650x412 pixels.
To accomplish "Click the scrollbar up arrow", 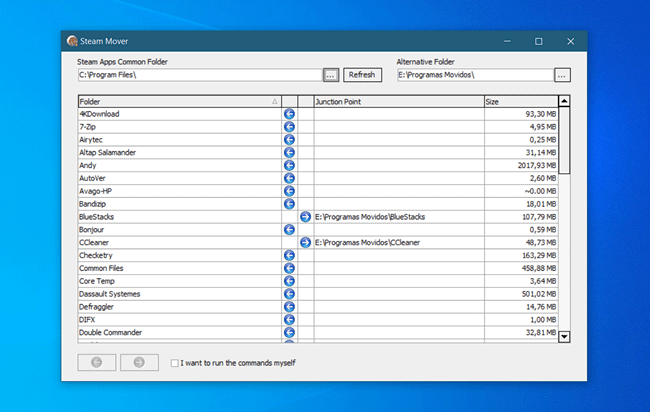I will [x=564, y=101].
